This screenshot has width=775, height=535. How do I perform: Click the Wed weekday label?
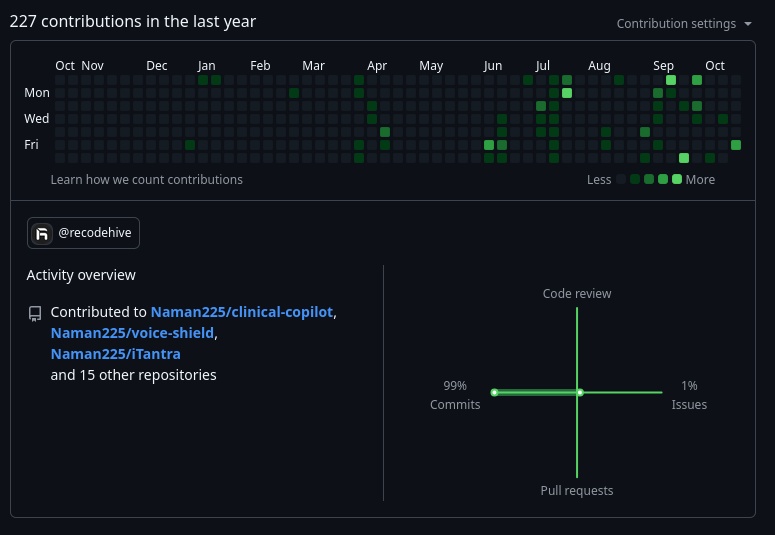(37, 119)
